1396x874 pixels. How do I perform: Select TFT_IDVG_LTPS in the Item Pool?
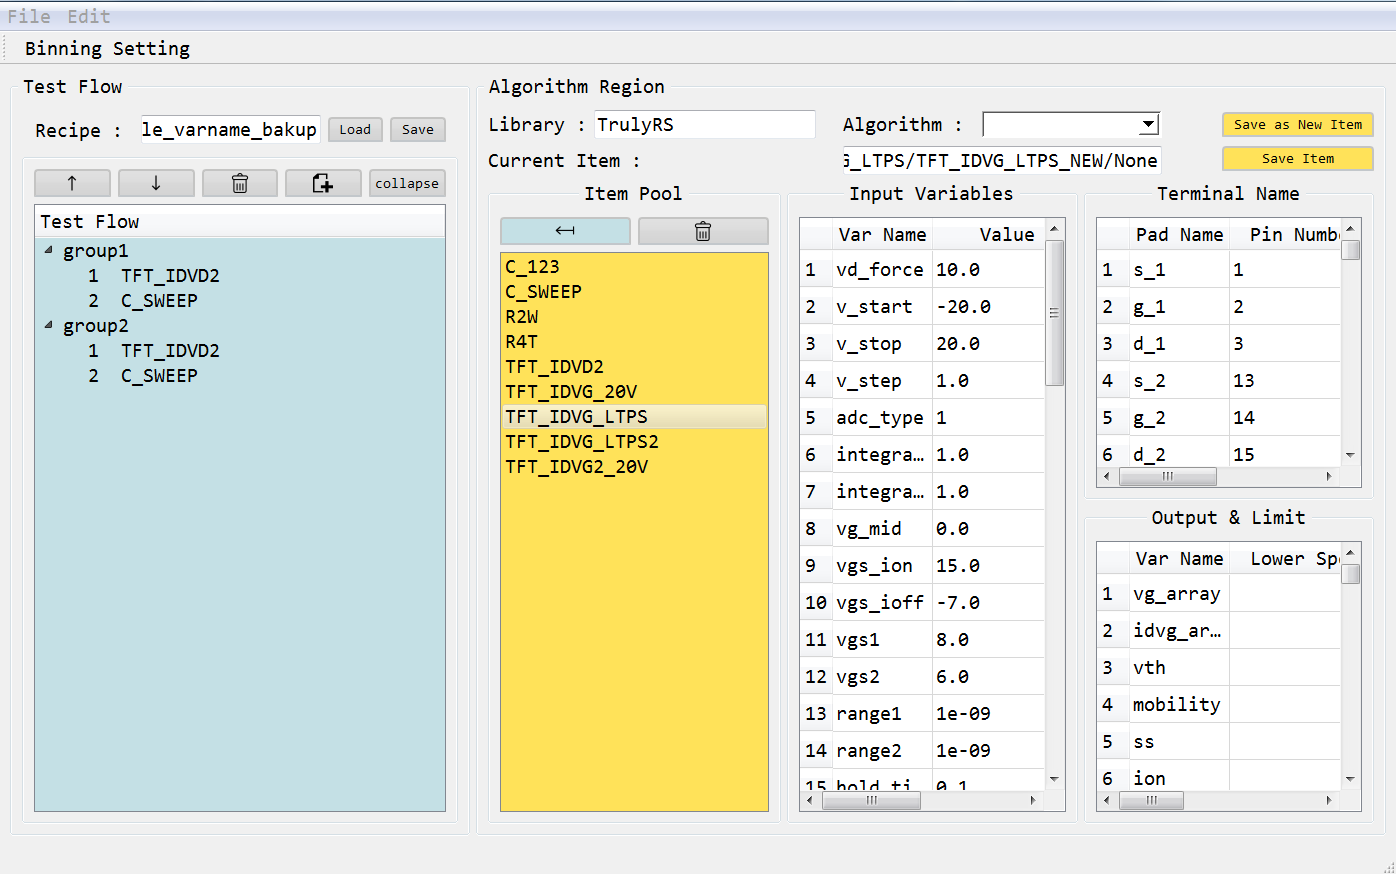(634, 417)
